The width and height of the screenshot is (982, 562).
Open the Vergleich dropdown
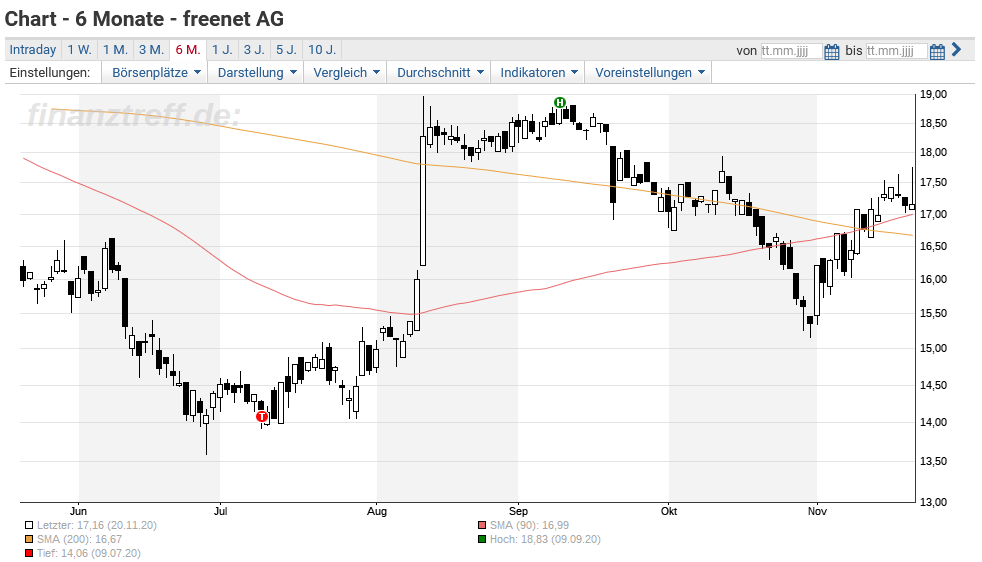346,73
